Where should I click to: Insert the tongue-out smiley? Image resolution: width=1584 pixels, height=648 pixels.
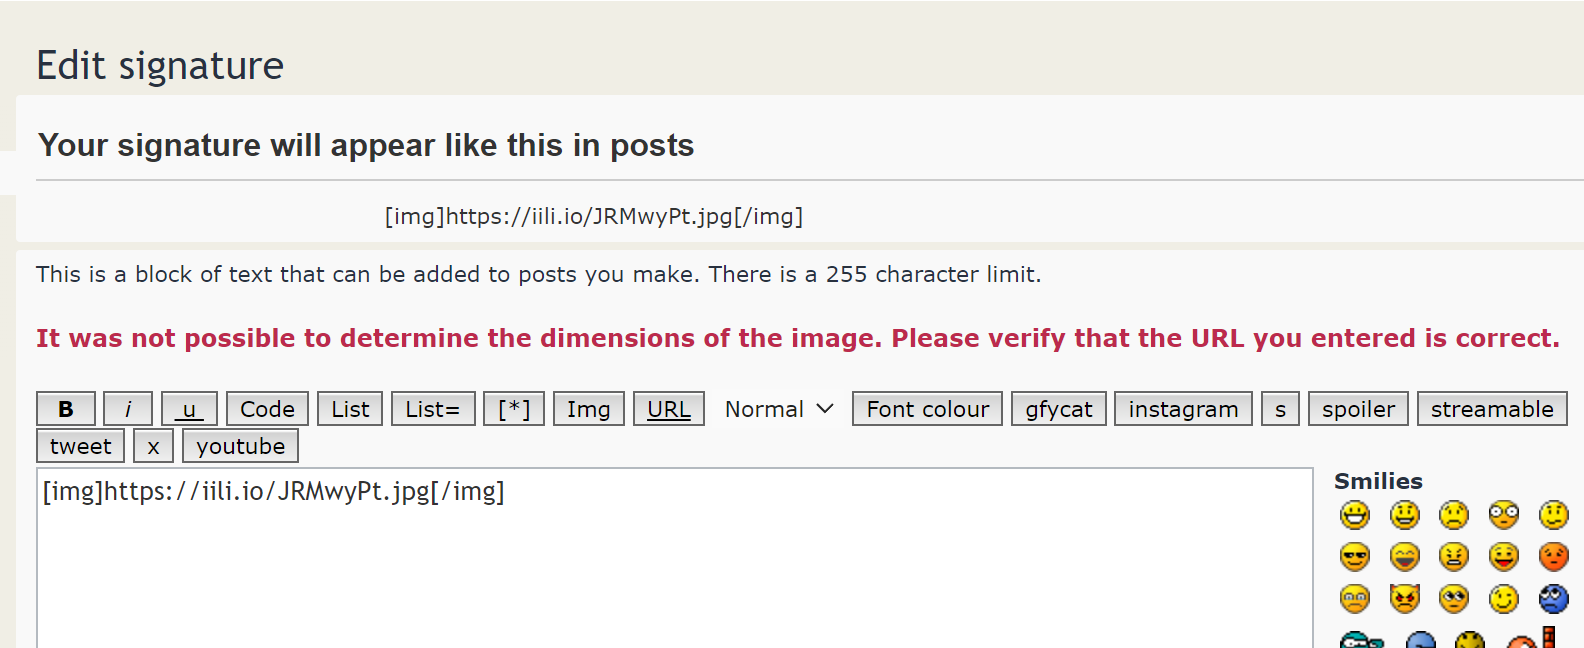coord(1504,557)
